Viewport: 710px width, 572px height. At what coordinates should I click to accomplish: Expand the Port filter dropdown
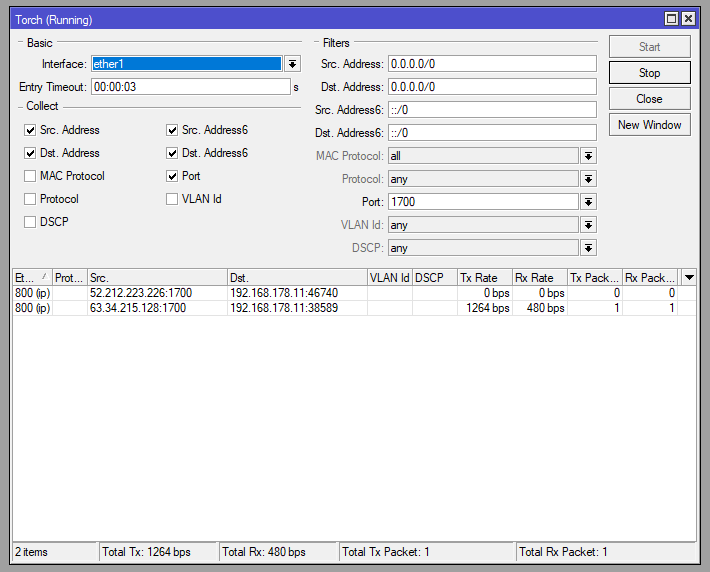point(588,202)
